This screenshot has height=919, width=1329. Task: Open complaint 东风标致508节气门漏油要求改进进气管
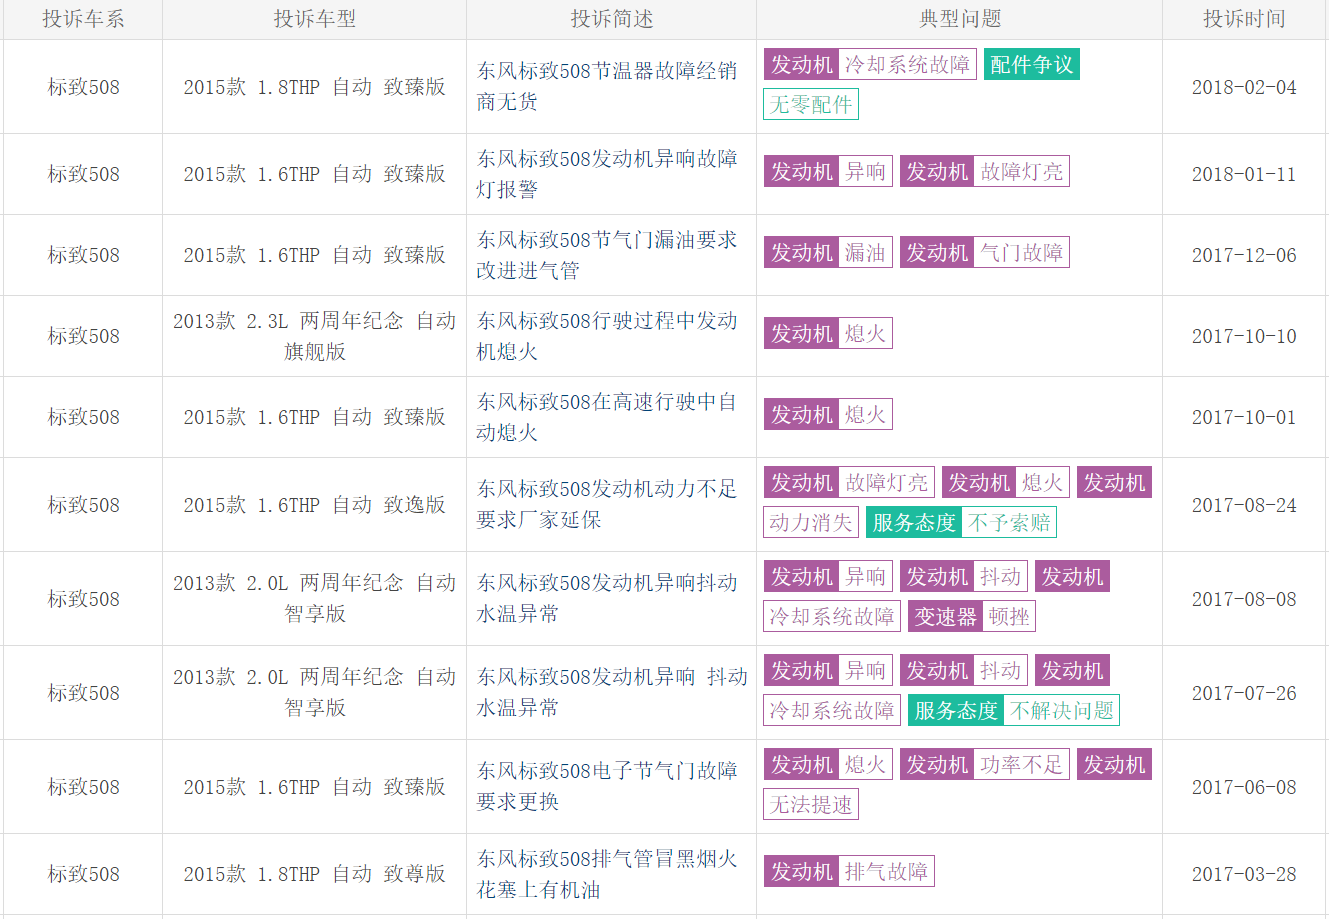(607, 254)
